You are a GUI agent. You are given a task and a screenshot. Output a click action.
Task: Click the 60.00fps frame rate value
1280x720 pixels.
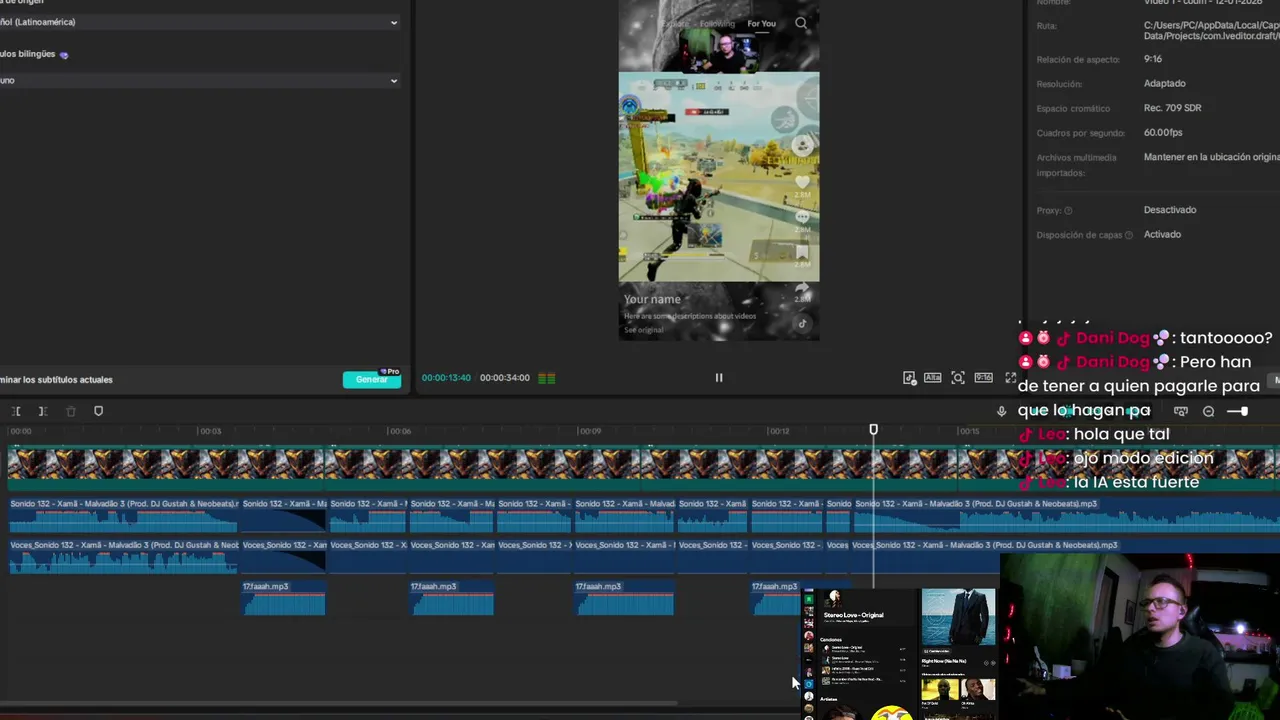[1163, 133]
